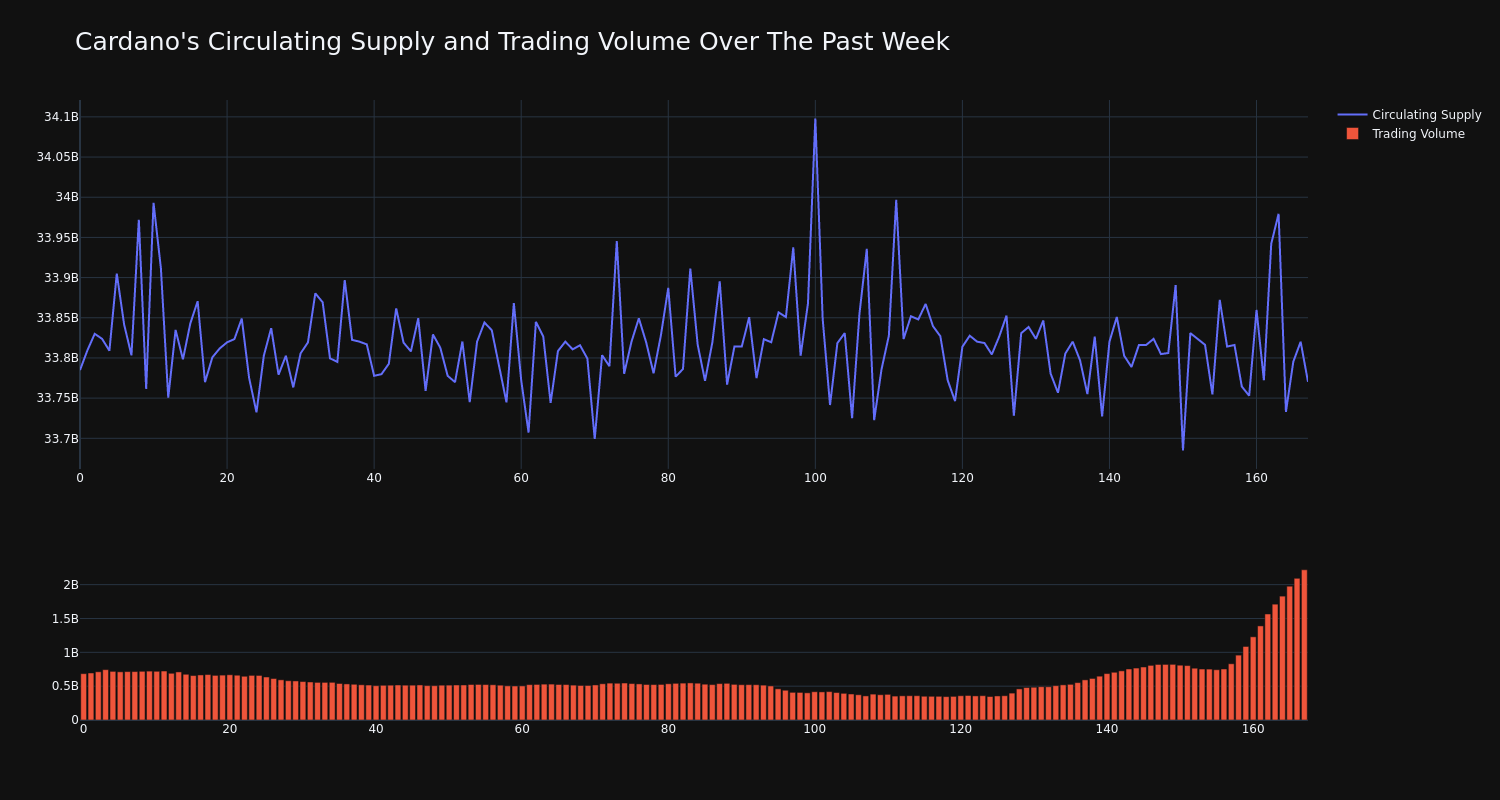Viewport: 1500px width, 800px height.
Task: Click the 34.05B y-axis label
Action: click(57, 157)
